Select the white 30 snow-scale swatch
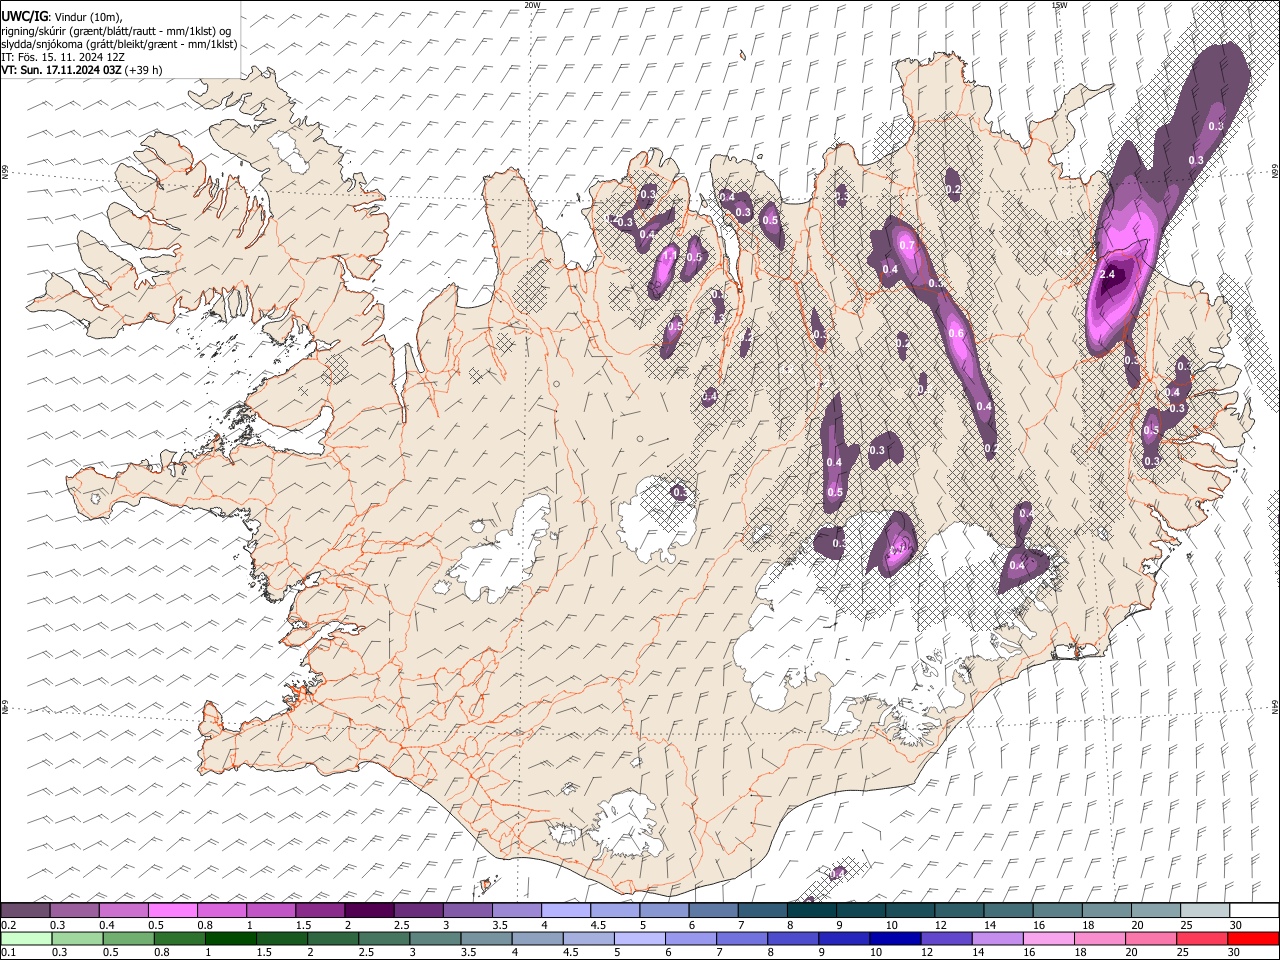This screenshot has height=960, width=1280. (x=1255, y=910)
